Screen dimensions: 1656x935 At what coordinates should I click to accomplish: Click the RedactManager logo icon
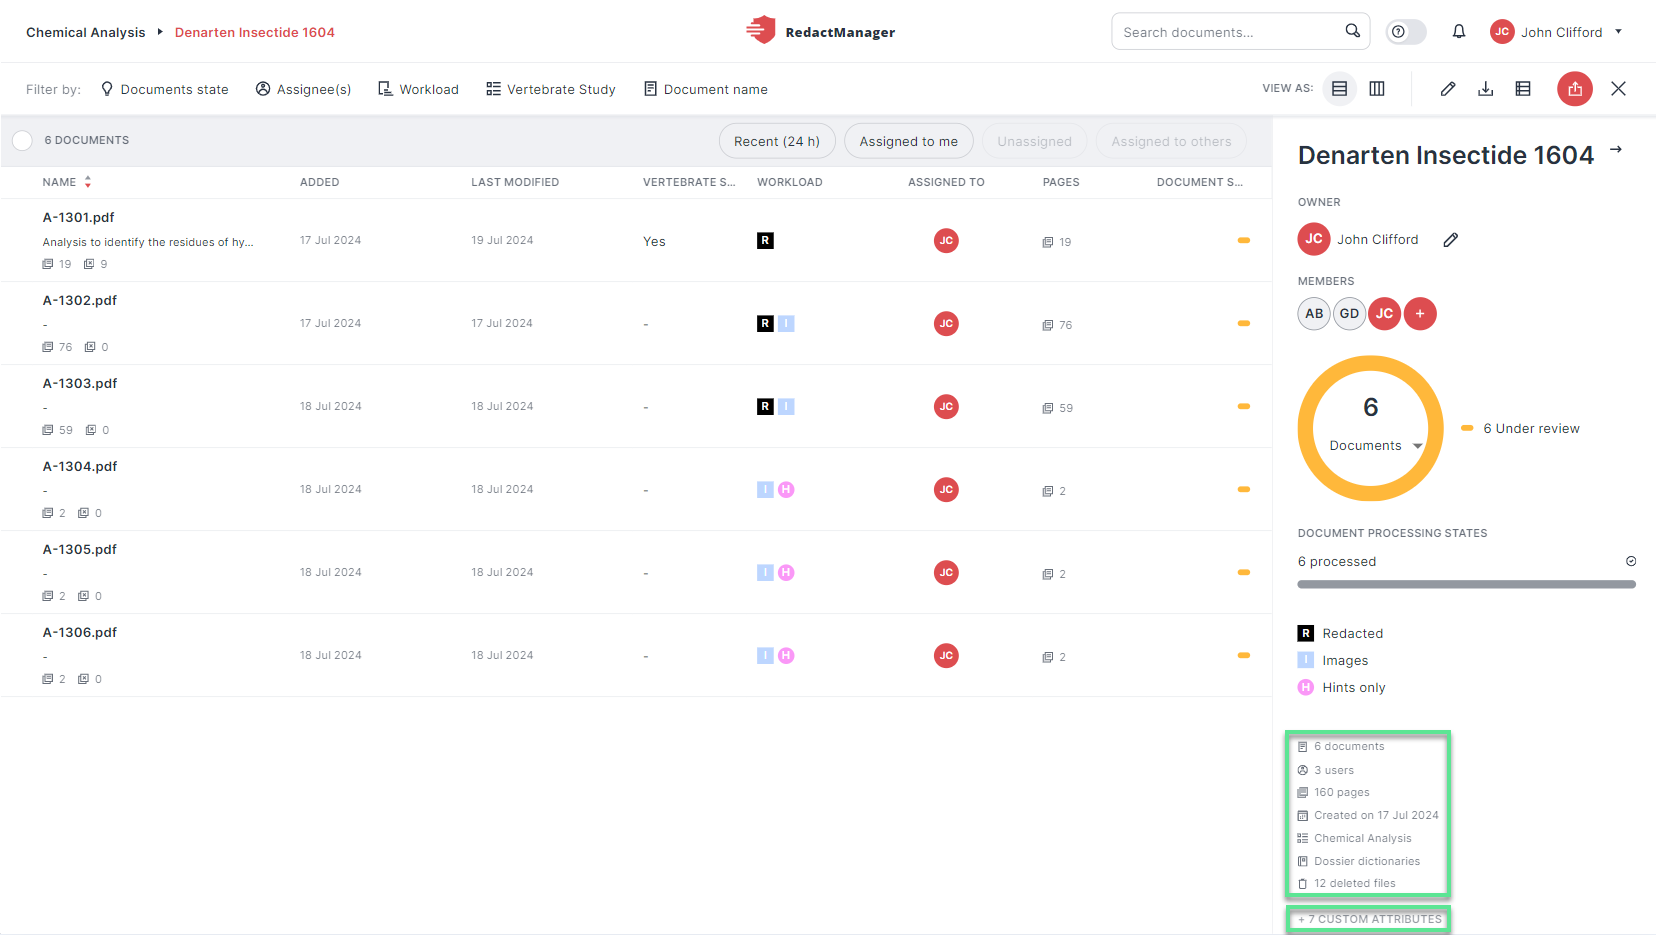tap(761, 30)
